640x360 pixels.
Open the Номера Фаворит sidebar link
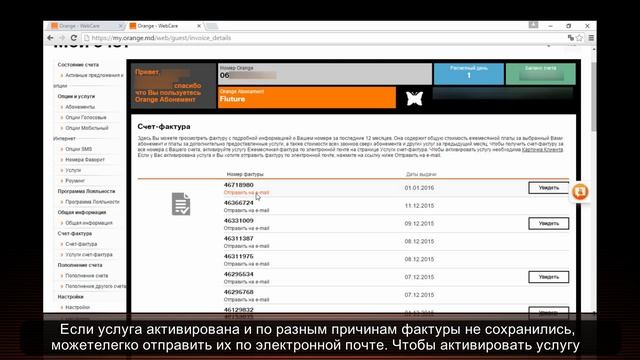point(84,160)
